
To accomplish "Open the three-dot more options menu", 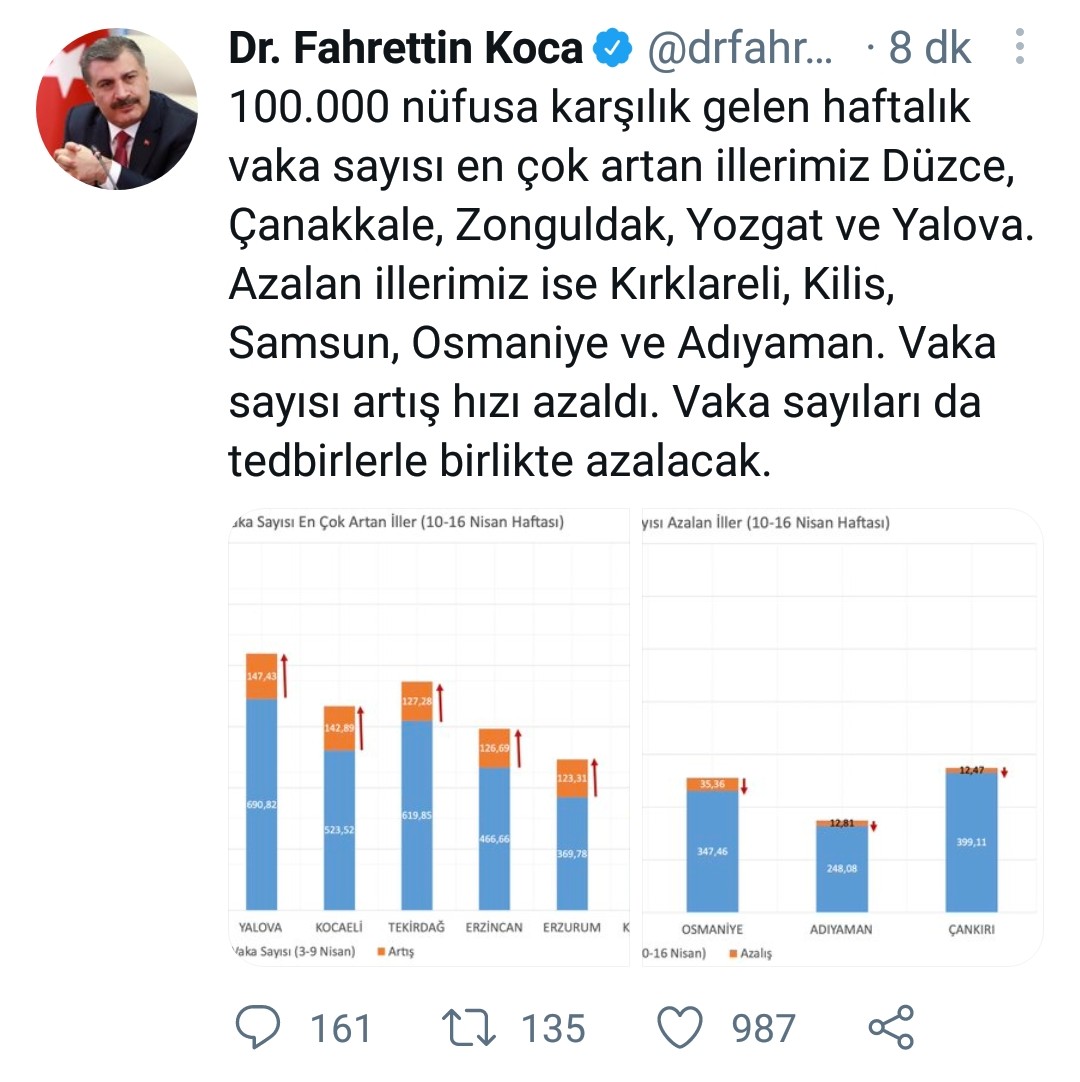I will 1019,47.
